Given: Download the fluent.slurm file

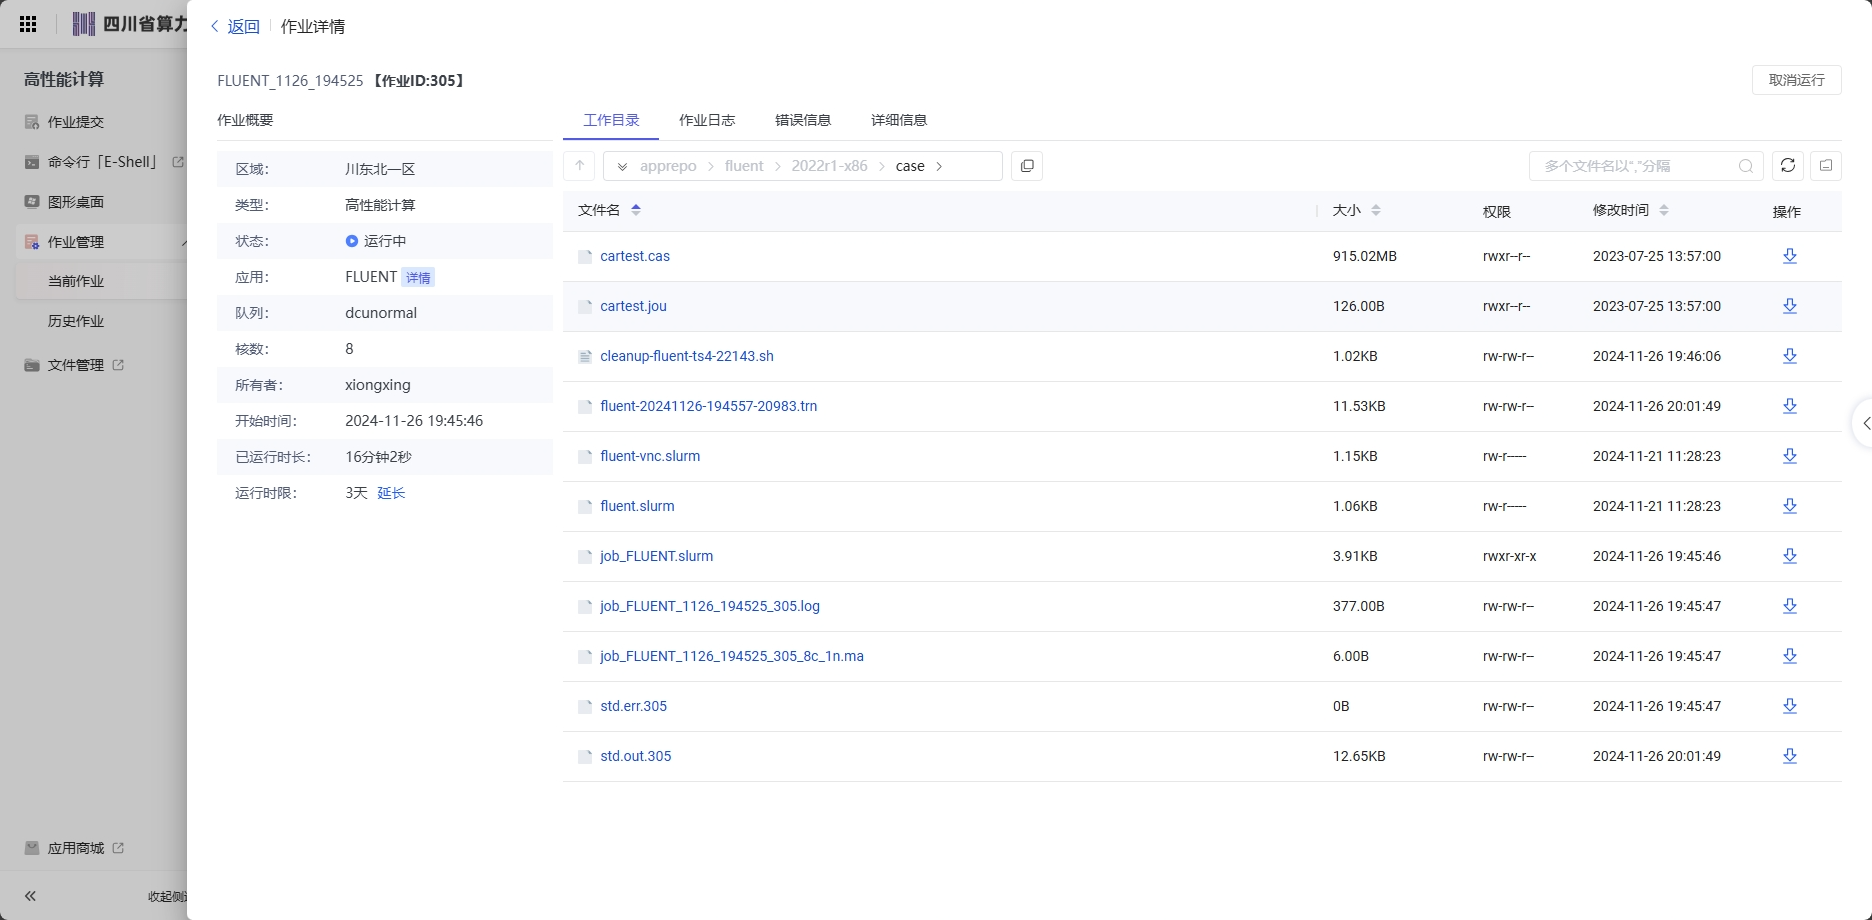Looking at the screenshot, I should coord(1790,506).
